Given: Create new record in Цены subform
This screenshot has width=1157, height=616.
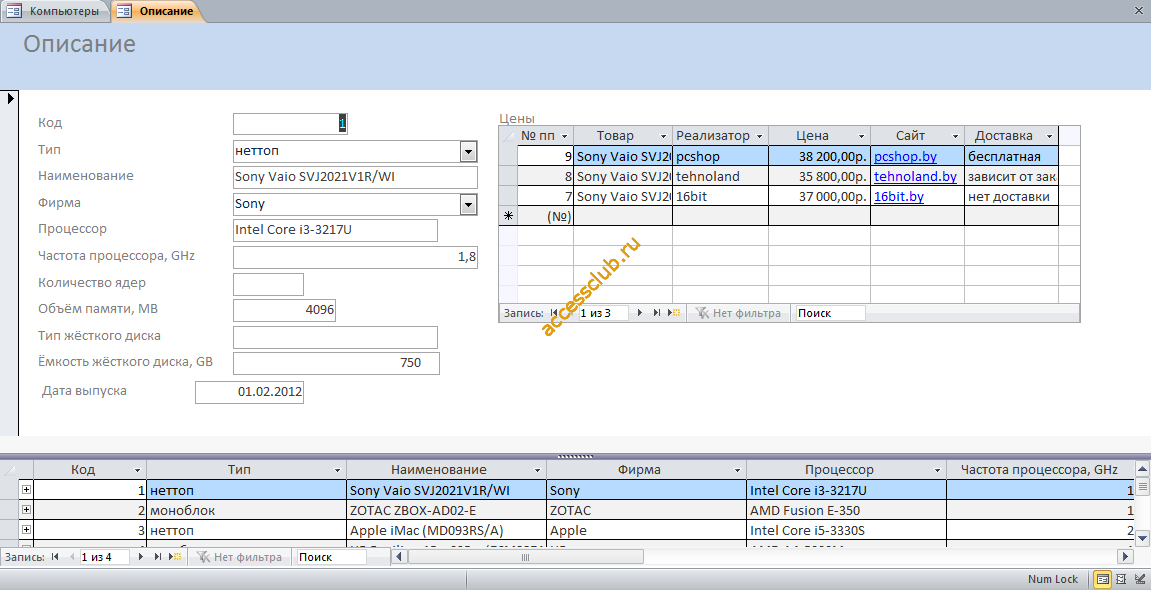Looking at the screenshot, I should click(674, 313).
